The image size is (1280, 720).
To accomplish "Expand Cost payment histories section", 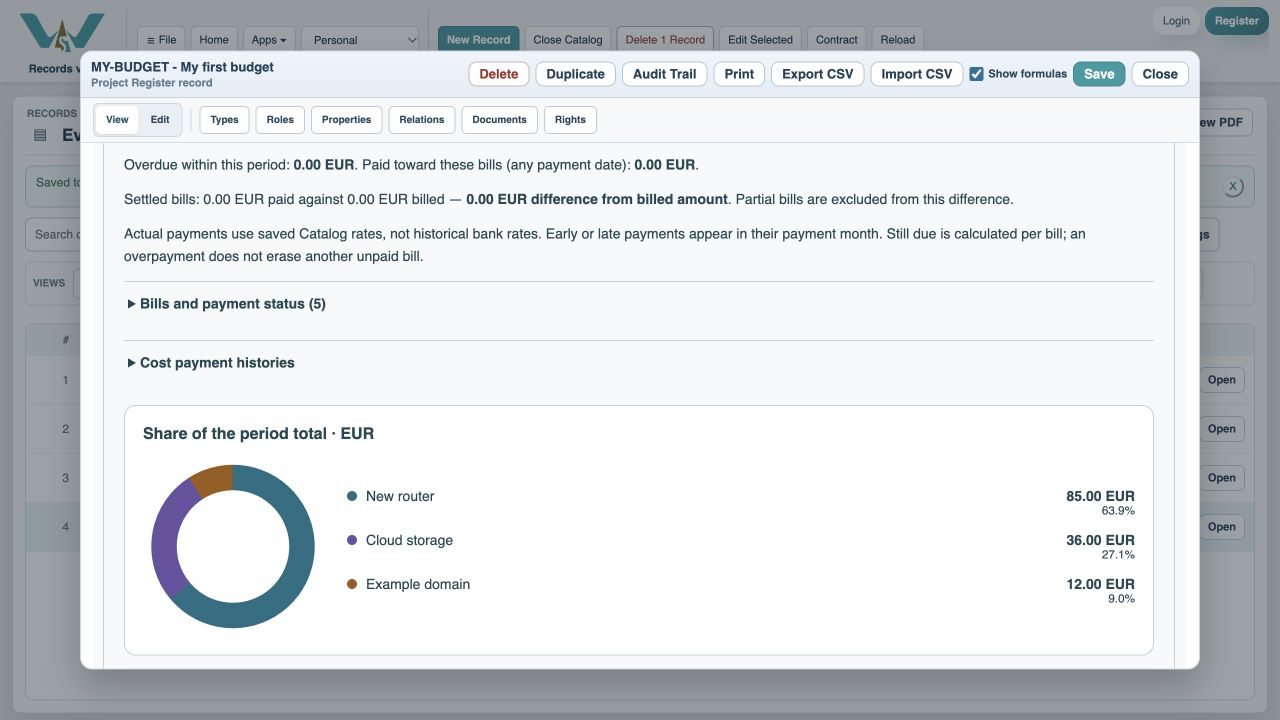I will (211, 363).
